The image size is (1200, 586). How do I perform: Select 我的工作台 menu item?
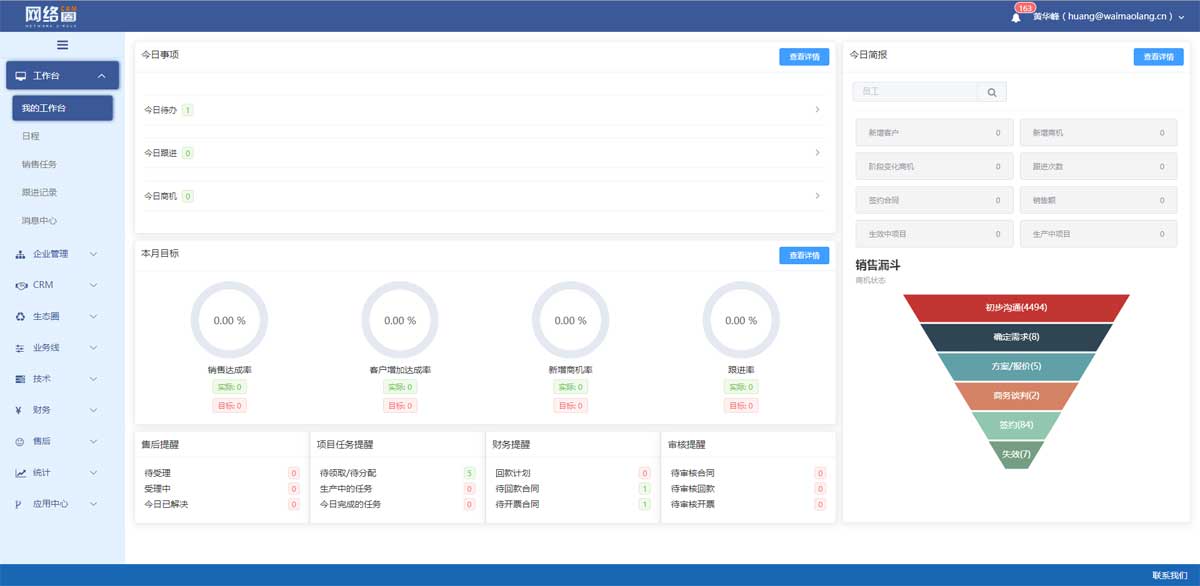[63, 108]
